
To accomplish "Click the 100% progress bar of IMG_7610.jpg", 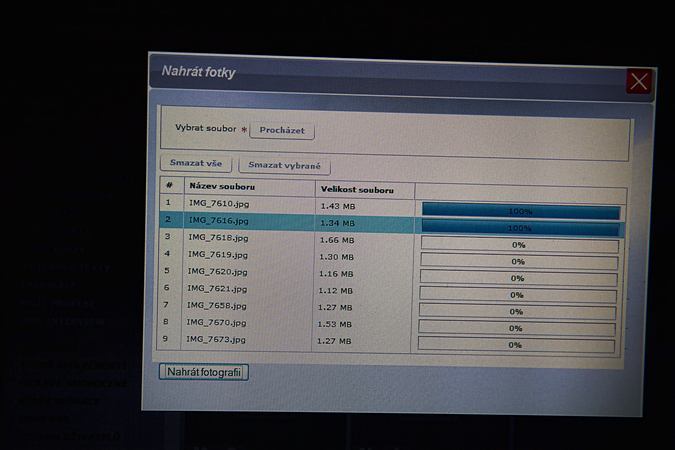I will click(521, 211).
